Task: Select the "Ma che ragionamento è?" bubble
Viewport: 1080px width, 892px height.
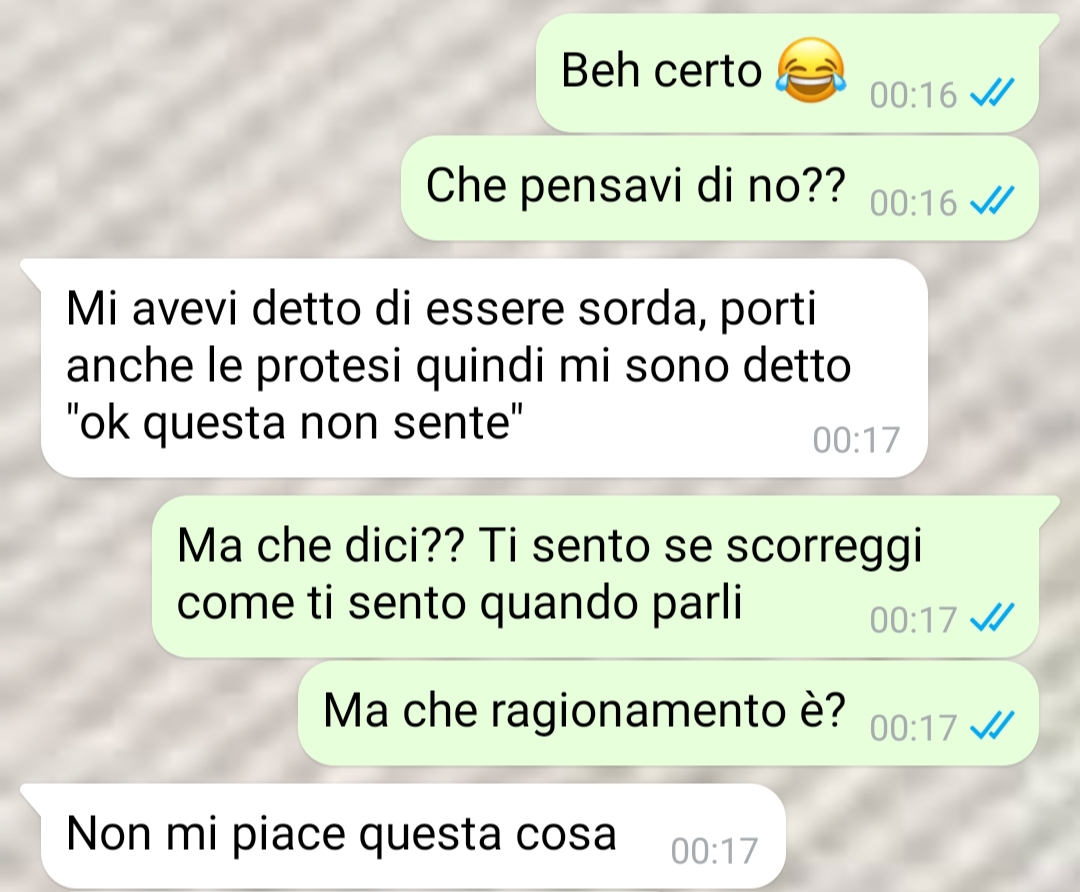Action: pos(668,713)
